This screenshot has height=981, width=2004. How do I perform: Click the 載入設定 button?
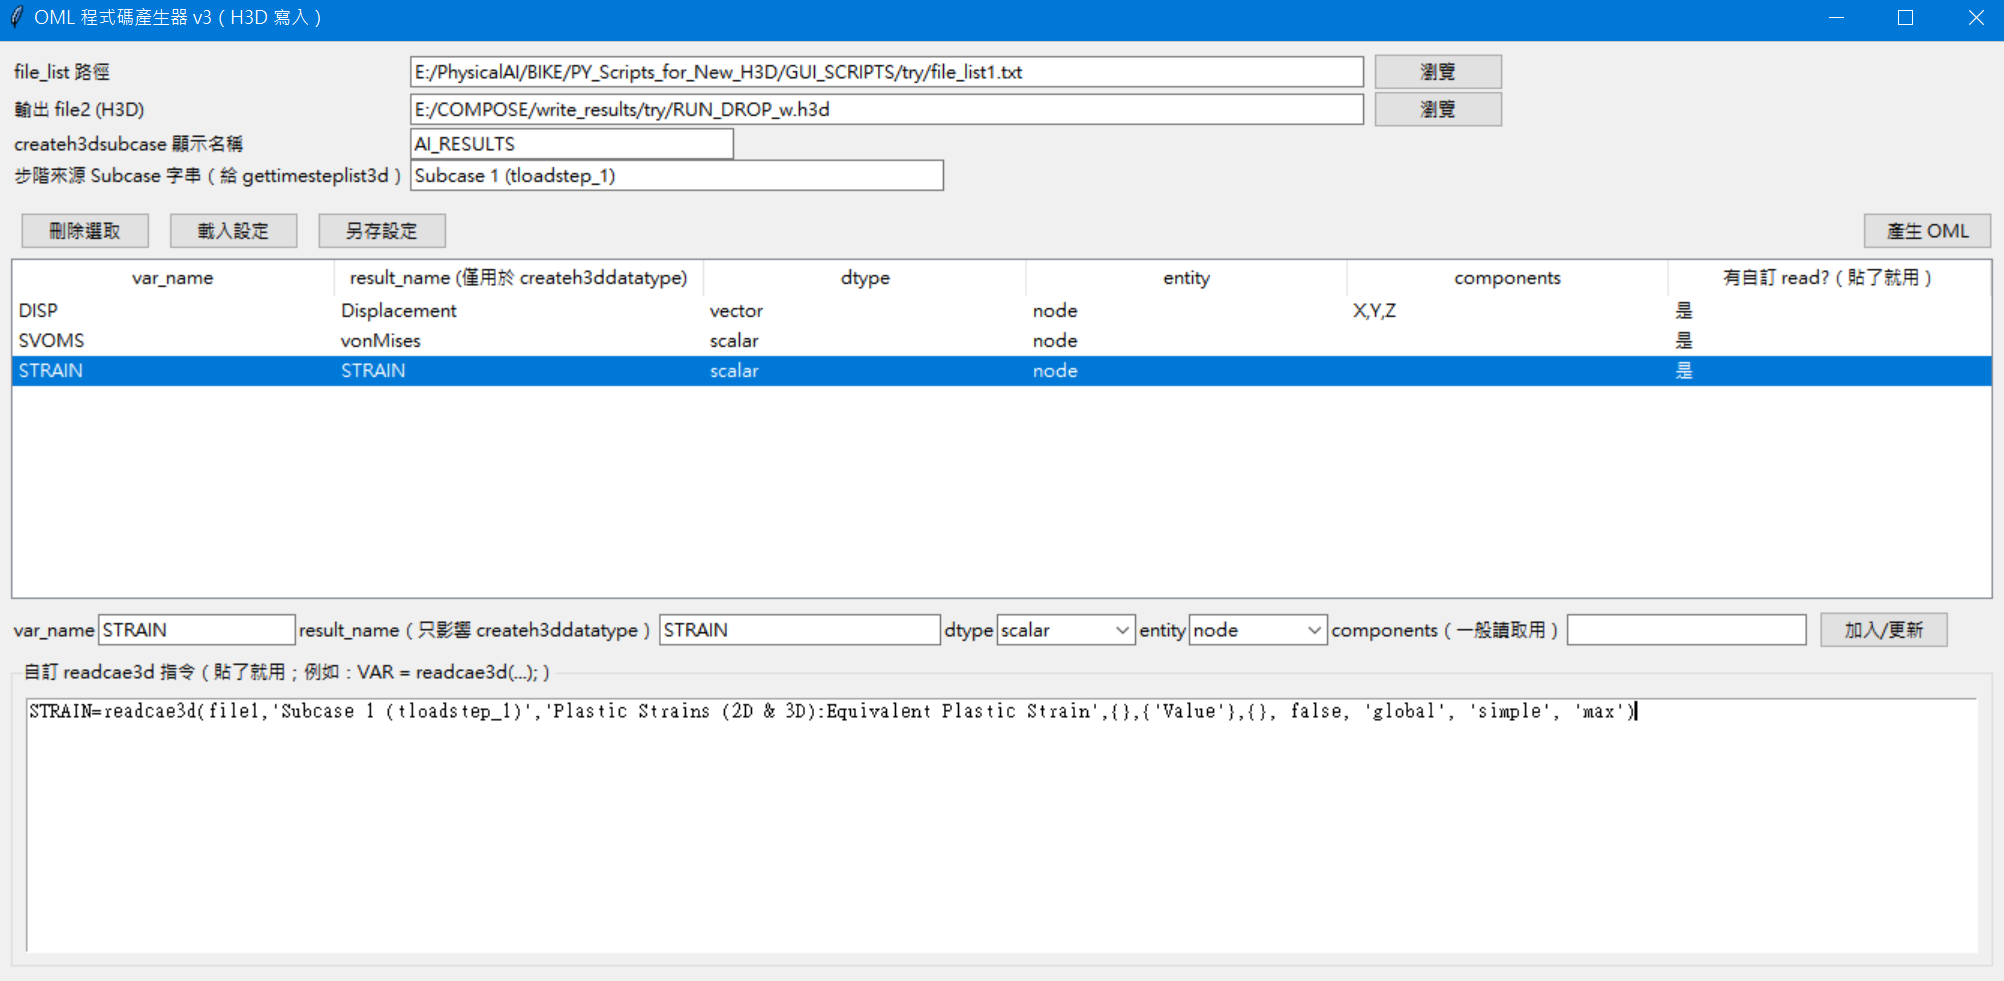[x=233, y=231]
